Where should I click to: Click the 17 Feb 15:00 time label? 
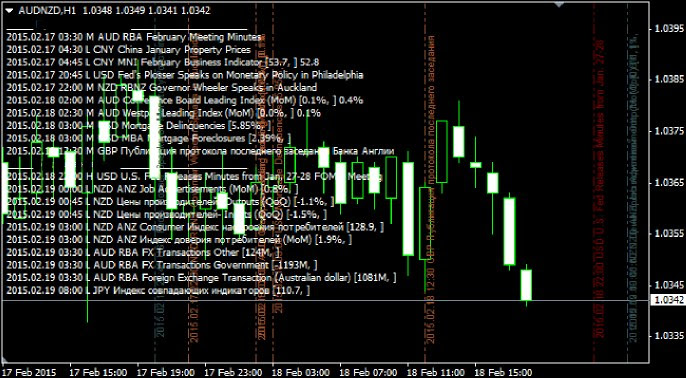point(98,372)
